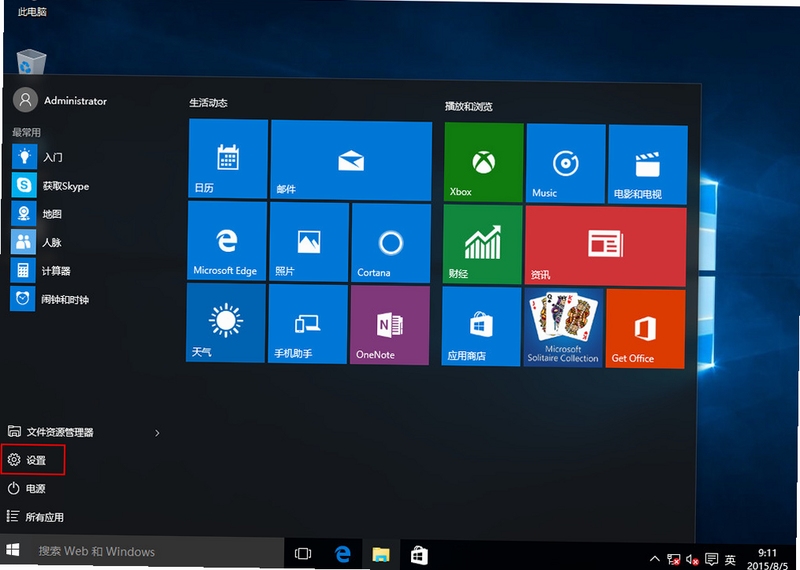Open the News (资讯) tile
This screenshot has height=570, width=800.
pyautogui.click(x=606, y=246)
